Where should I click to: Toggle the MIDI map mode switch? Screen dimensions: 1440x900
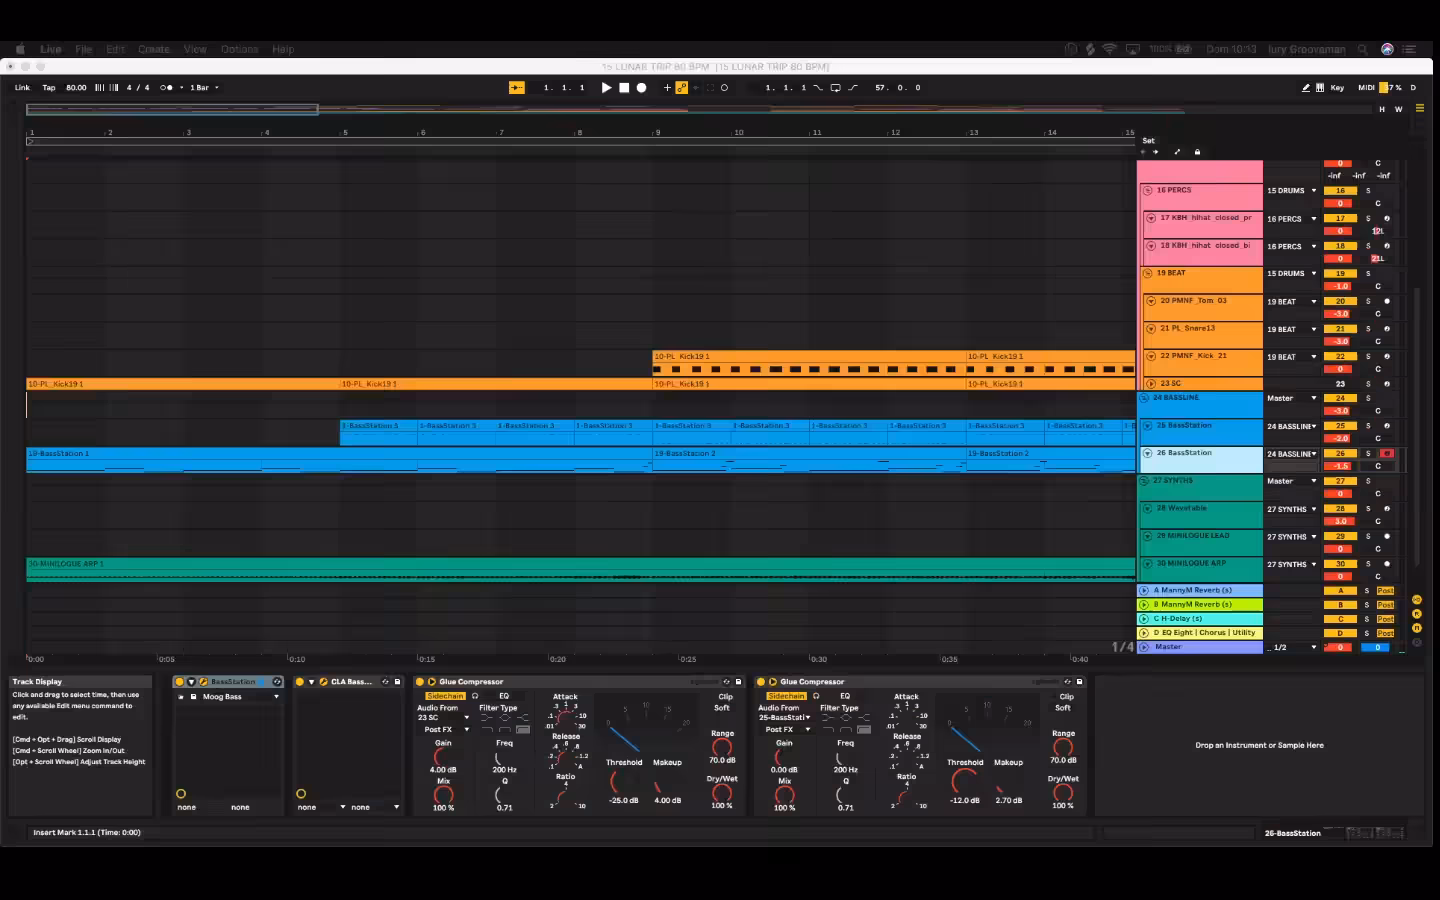pos(1366,88)
